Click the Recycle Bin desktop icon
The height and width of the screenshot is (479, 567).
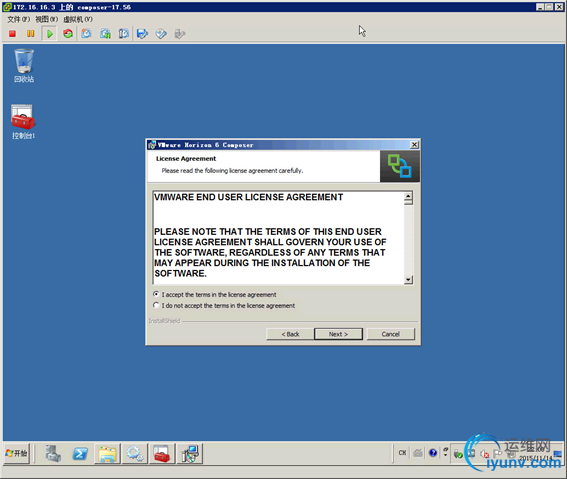[x=24, y=65]
